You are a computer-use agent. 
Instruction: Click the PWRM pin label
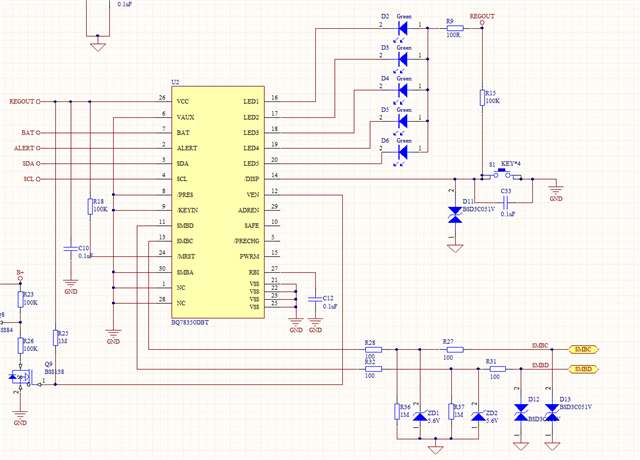[249, 257]
